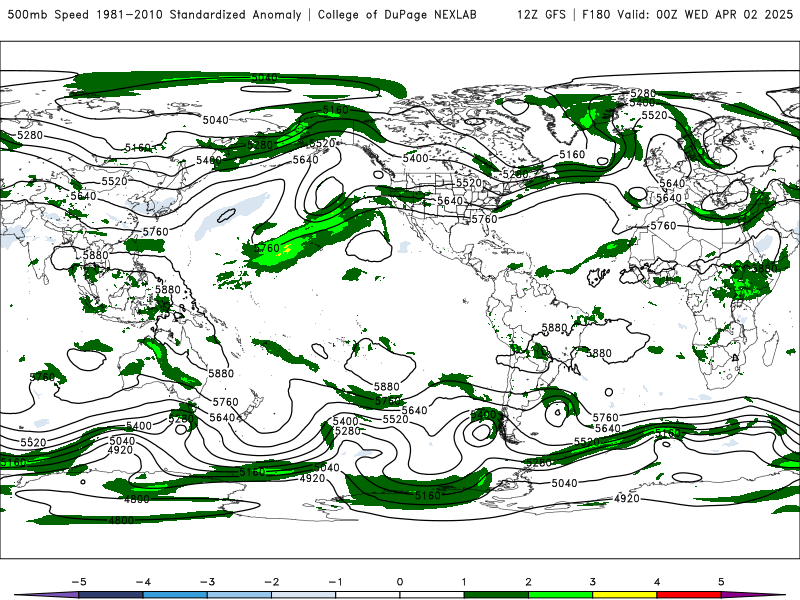The image size is (800, 600).
Task: Select the yellow 3-to-4 colorbar segment
Action: (x=624, y=595)
